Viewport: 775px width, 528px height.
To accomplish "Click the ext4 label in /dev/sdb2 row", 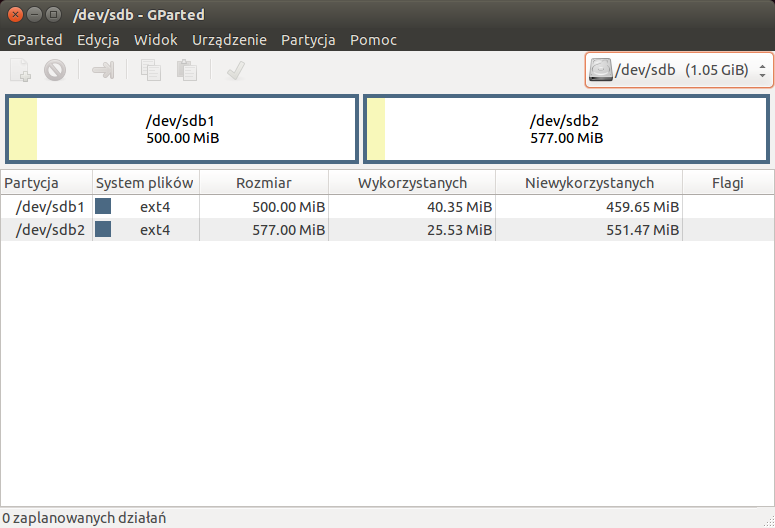I will 155,230.
